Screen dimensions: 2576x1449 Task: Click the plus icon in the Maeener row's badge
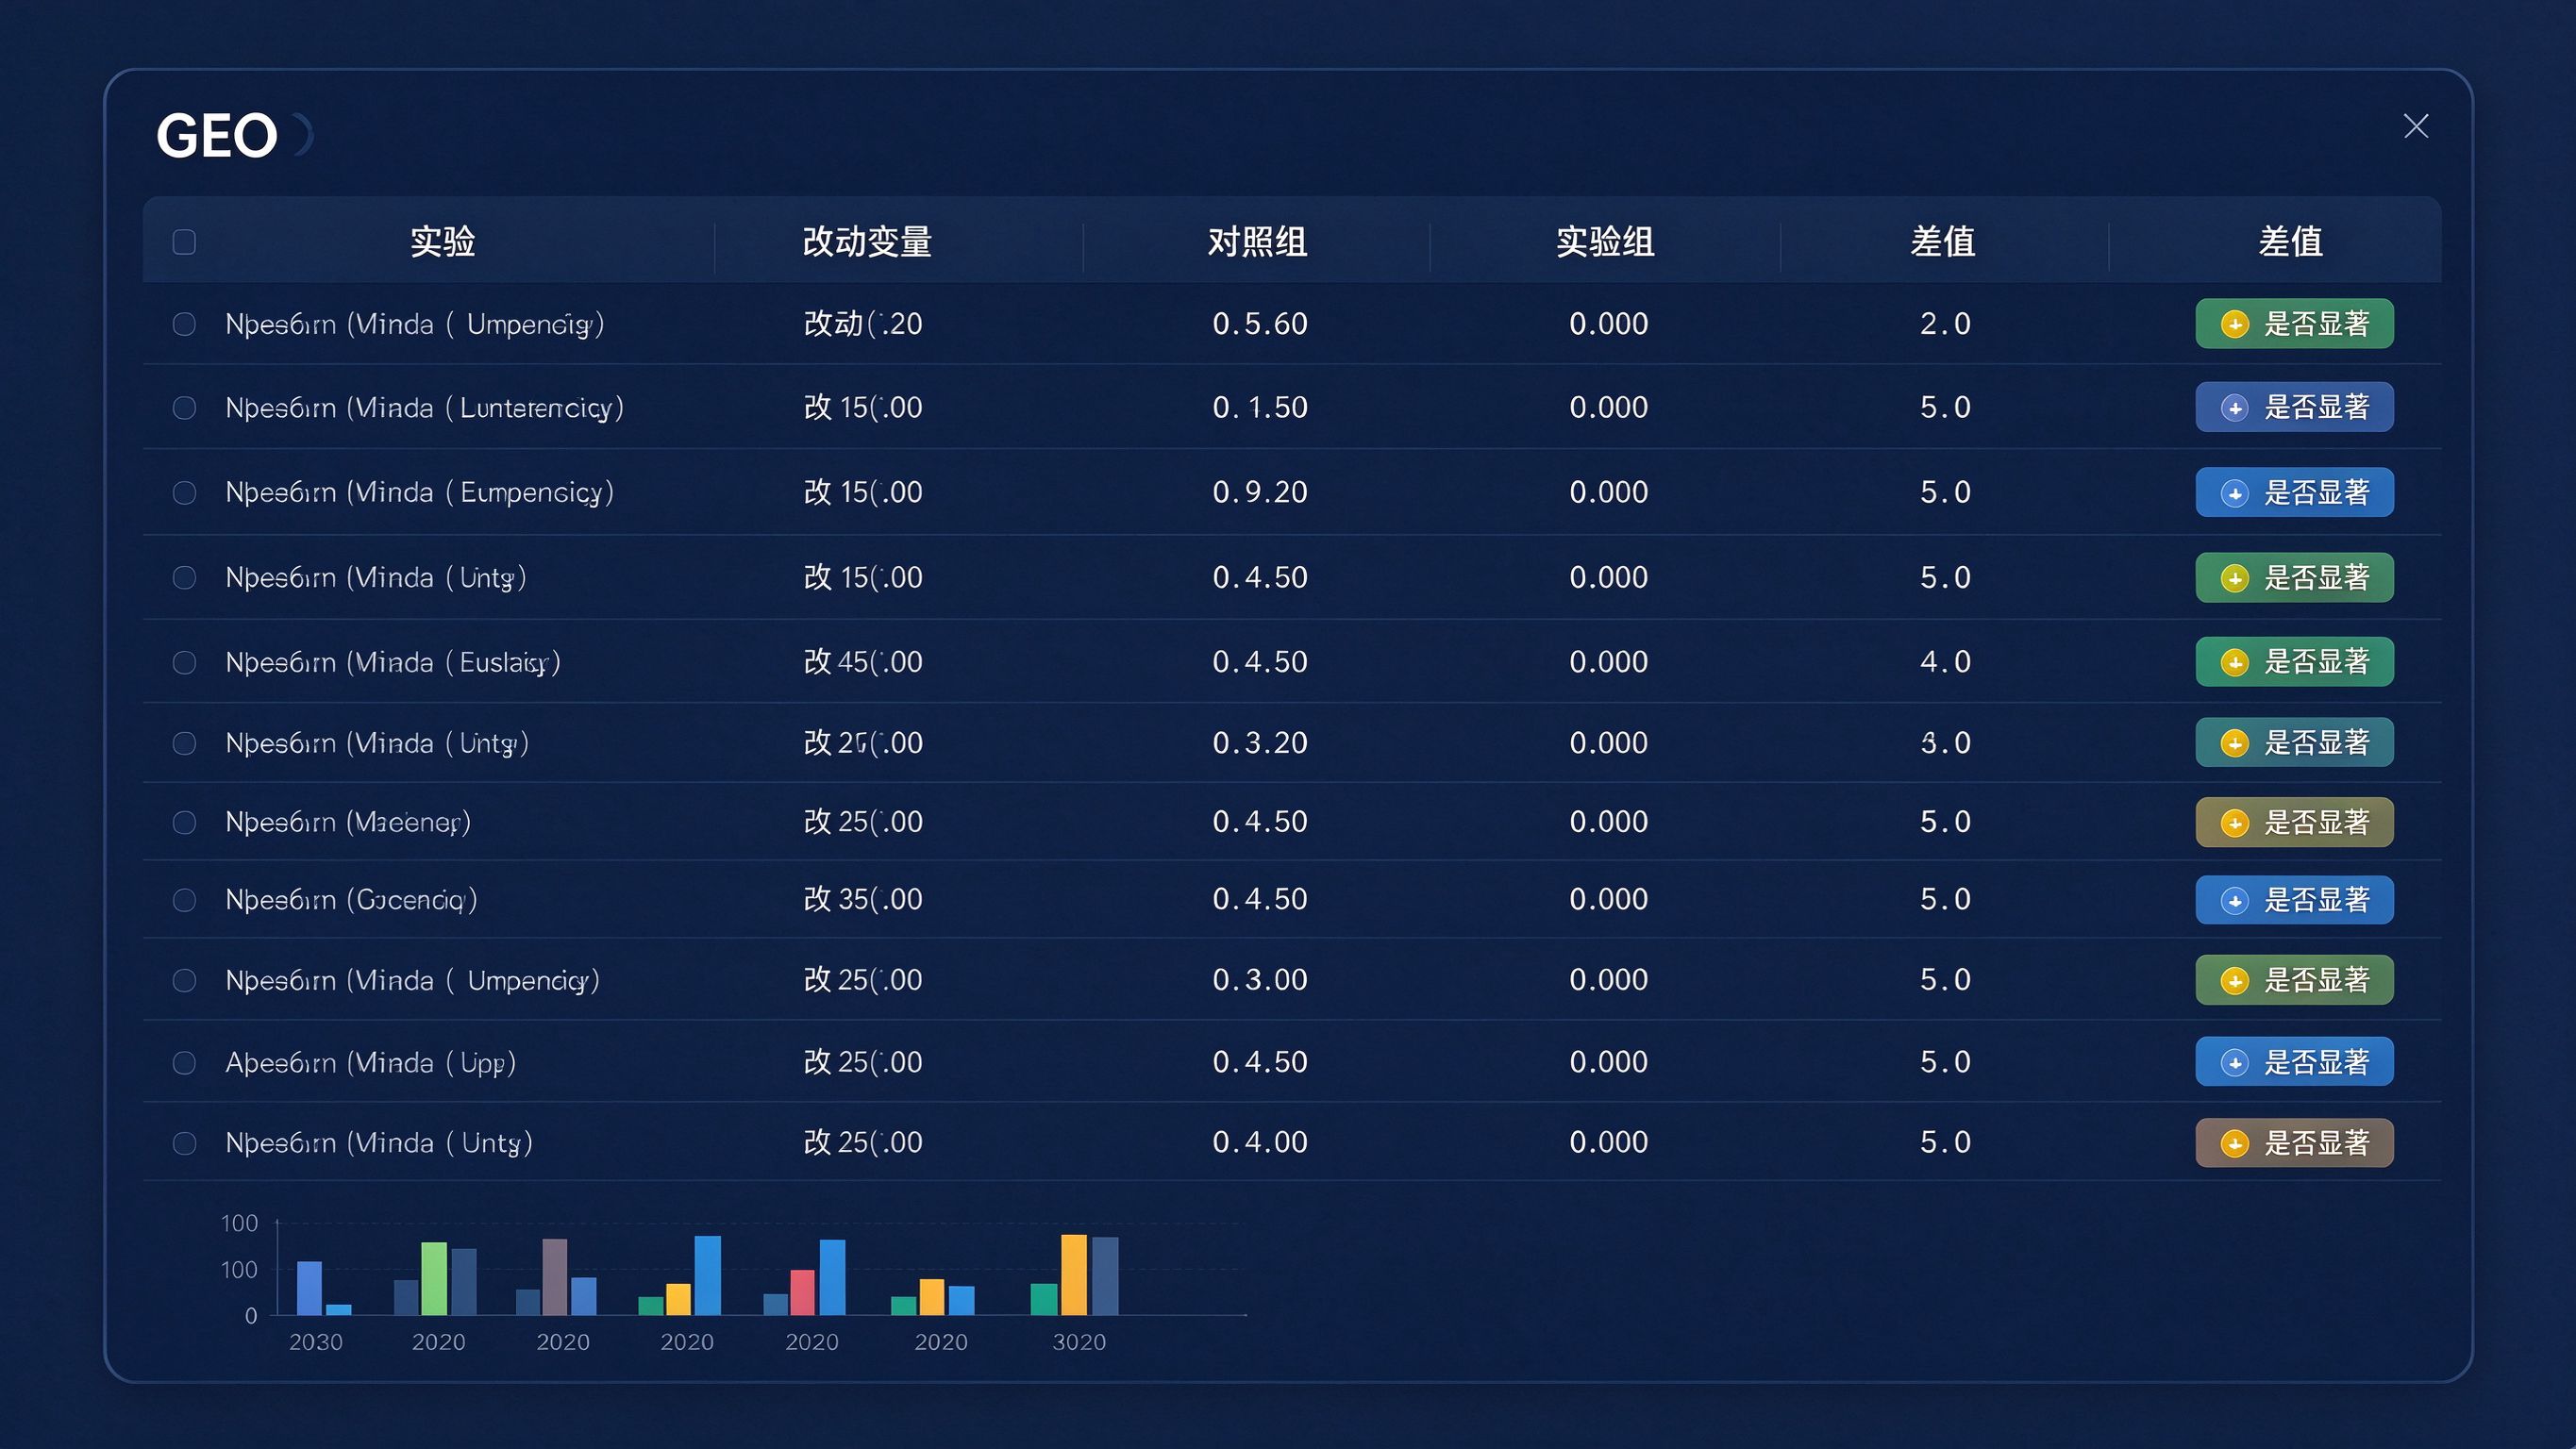(x=2234, y=822)
